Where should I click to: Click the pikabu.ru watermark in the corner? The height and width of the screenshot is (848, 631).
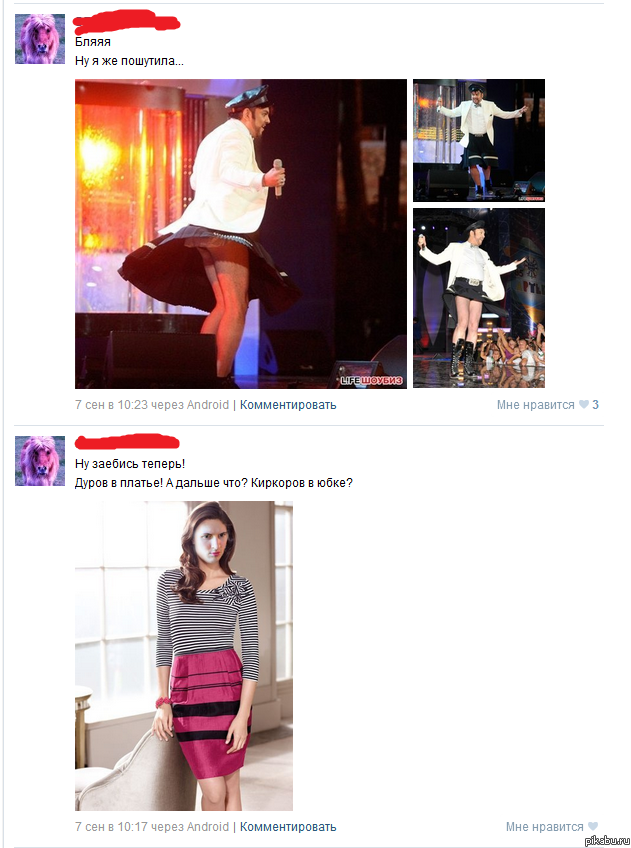(x=607, y=841)
